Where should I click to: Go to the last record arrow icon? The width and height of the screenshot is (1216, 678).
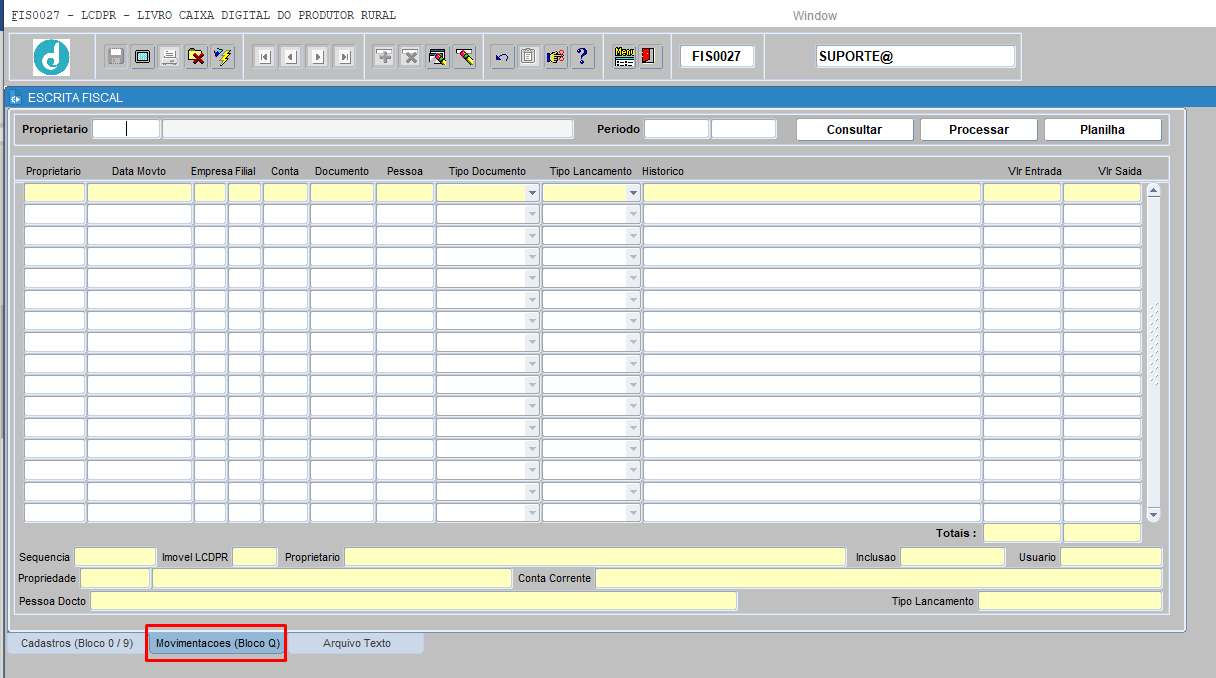pos(345,57)
